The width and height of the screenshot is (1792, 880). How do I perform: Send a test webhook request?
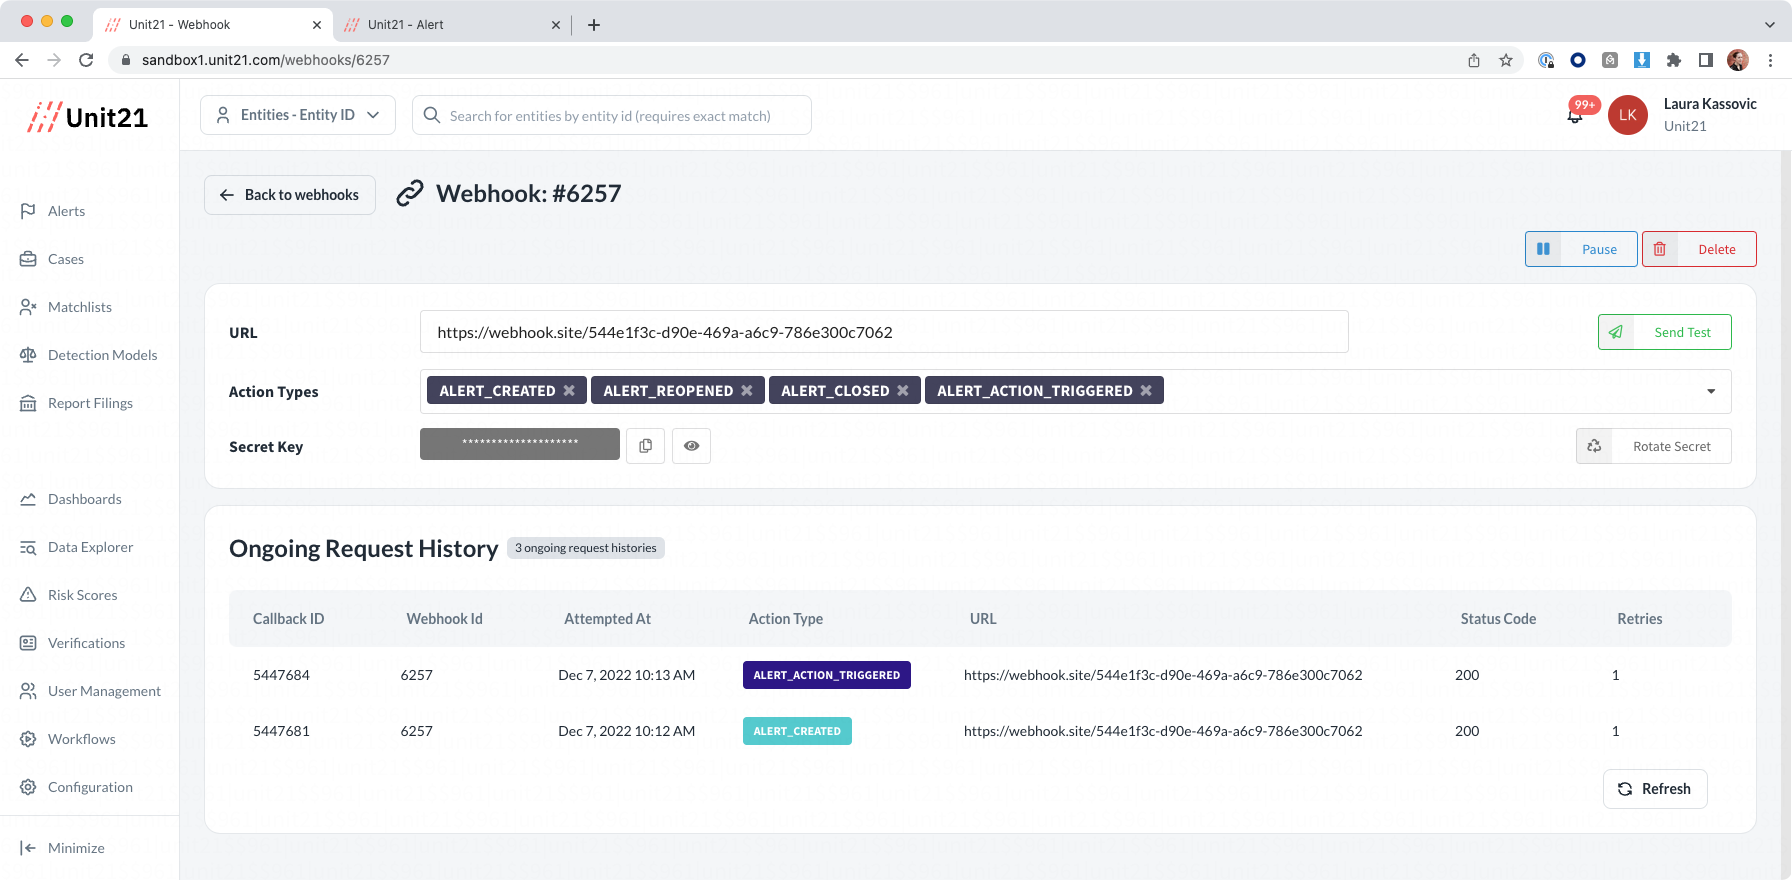[x=1665, y=332]
